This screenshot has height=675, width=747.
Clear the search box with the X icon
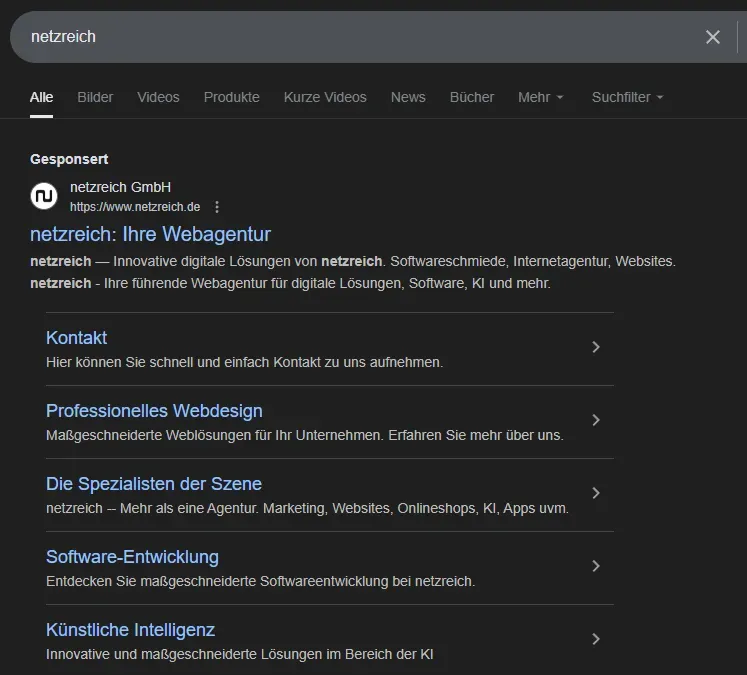click(x=712, y=37)
